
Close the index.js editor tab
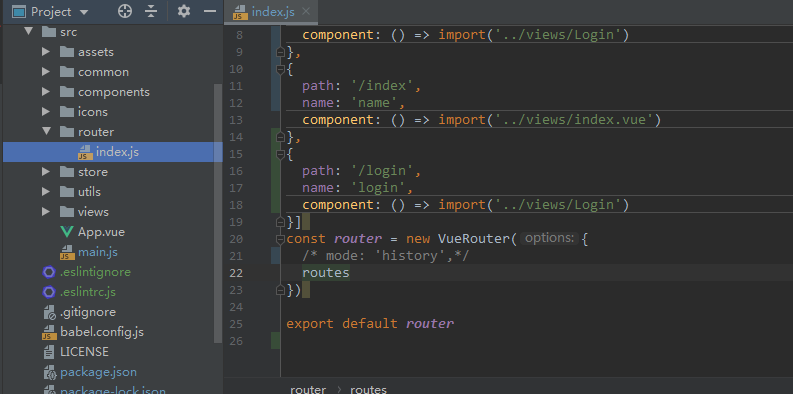click(305, 11)
